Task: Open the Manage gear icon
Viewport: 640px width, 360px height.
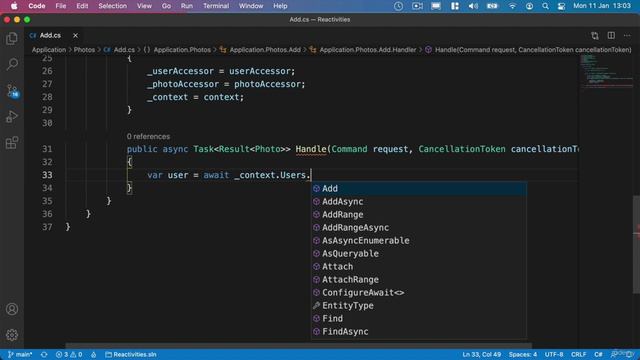Action: (x=12, y=335)
